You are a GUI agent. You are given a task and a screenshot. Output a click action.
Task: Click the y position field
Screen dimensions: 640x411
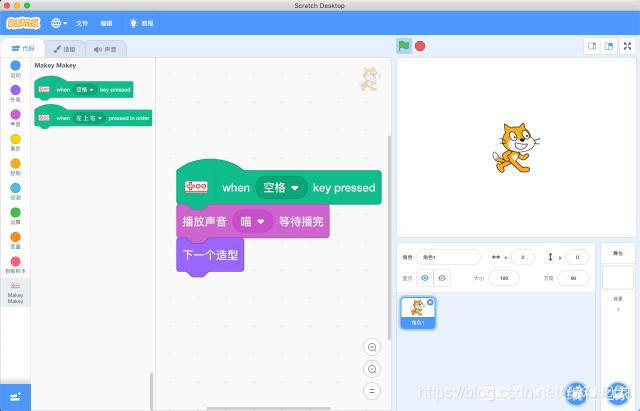[x=577, y=257]
